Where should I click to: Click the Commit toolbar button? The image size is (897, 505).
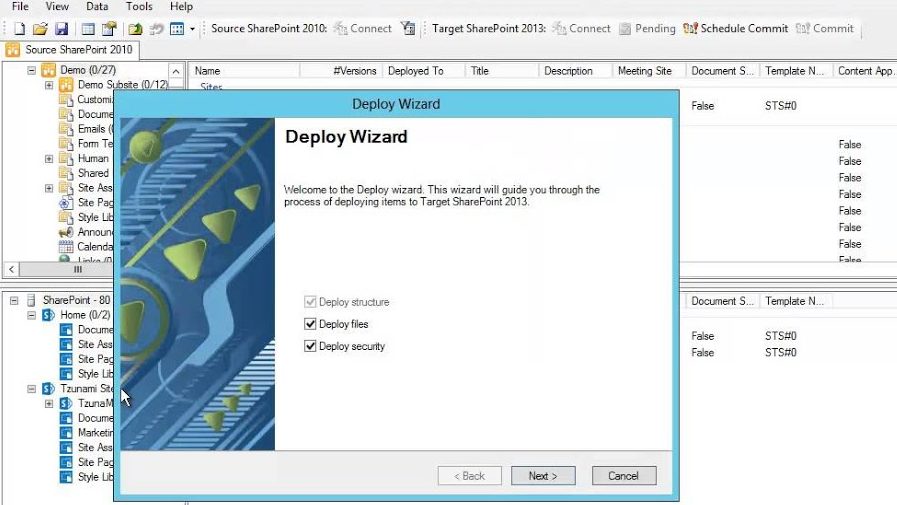824,28
